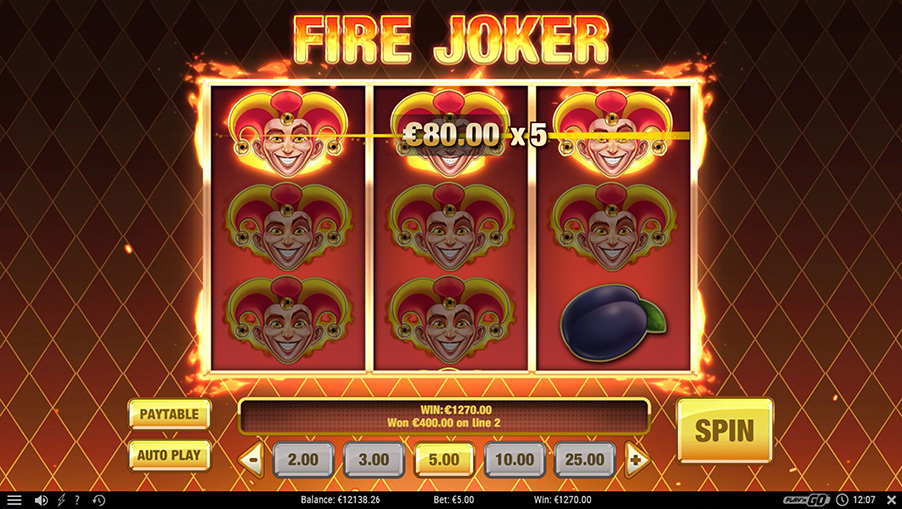Hit the SPIN button

(x=725, y=430)
